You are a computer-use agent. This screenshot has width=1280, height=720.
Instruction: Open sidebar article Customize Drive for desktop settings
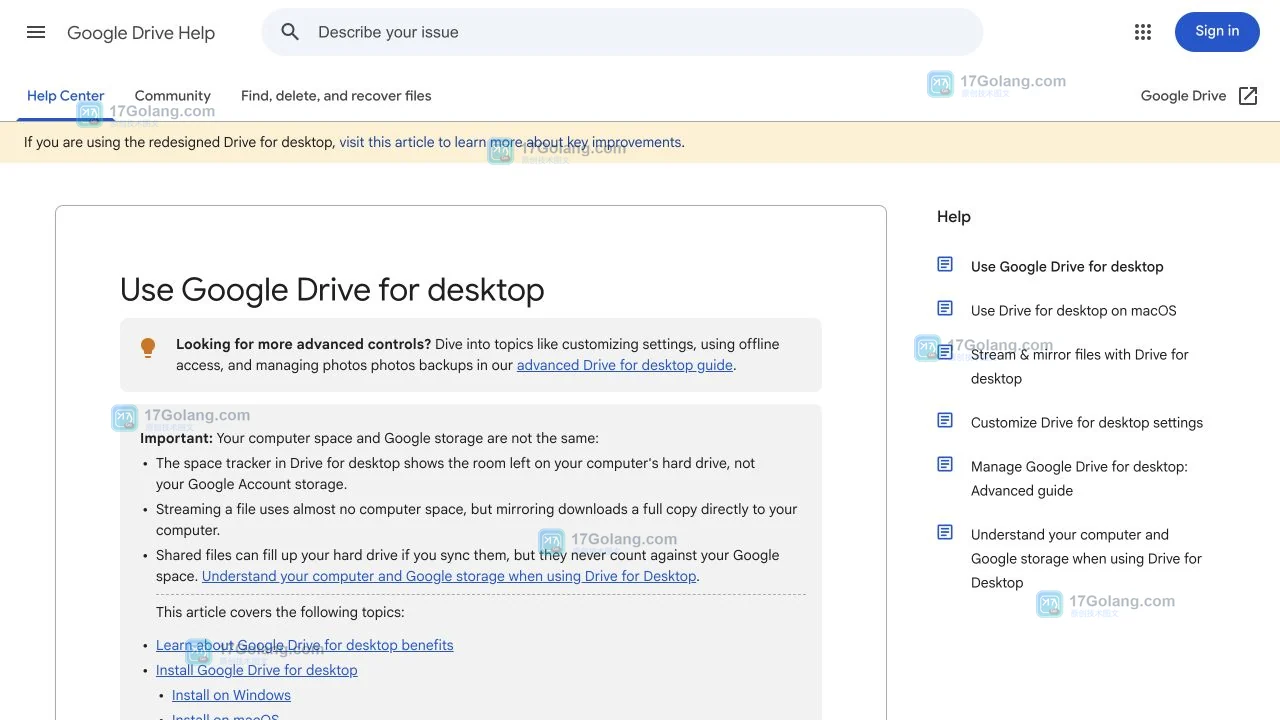click(1087, 423)
